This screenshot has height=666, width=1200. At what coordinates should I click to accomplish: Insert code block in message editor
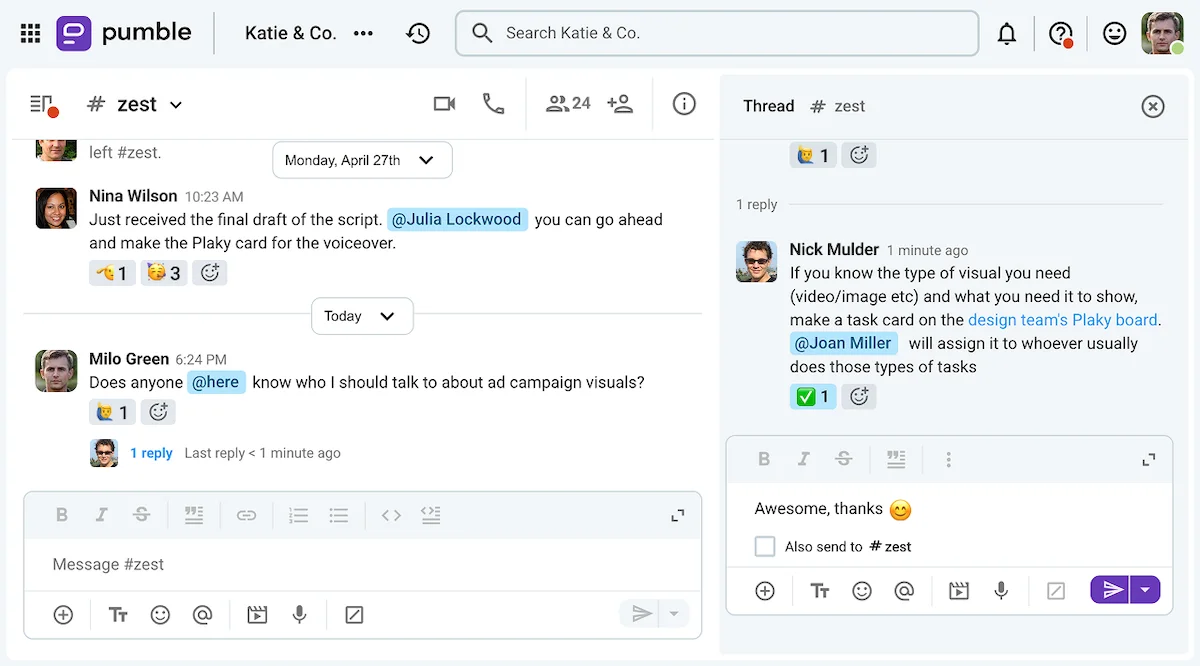[431, 515]
